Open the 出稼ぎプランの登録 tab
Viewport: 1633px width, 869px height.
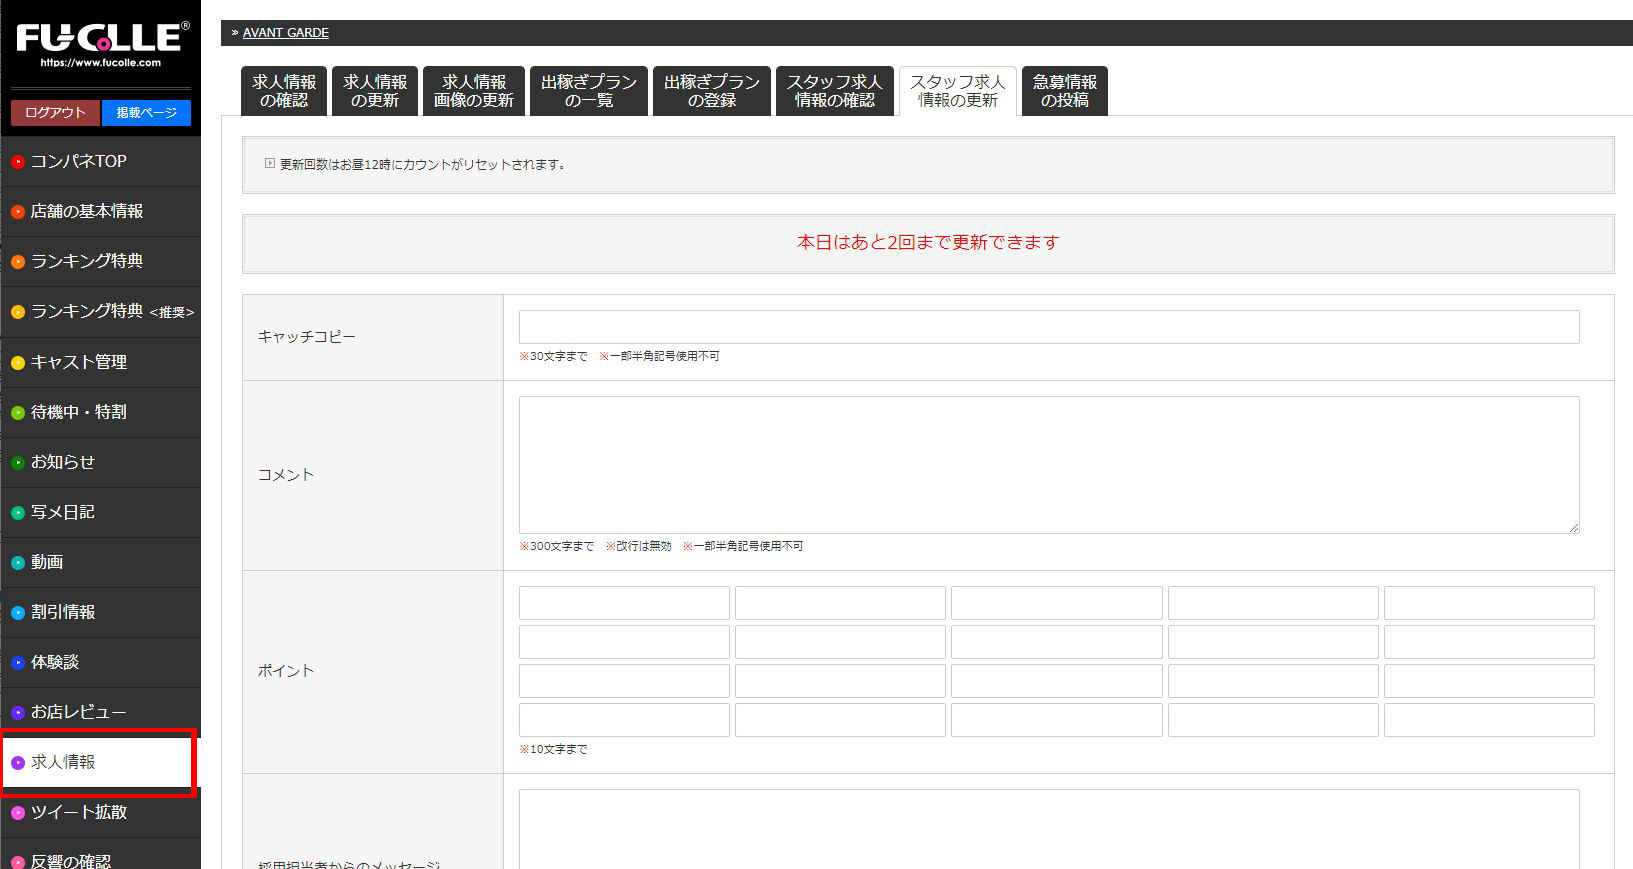point(711,91)
